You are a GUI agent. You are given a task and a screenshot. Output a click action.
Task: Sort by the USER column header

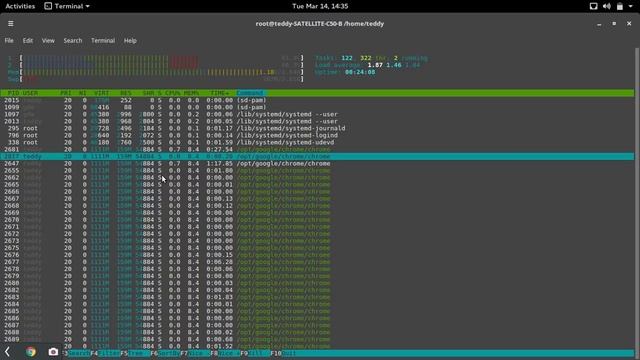pos(31,93)
